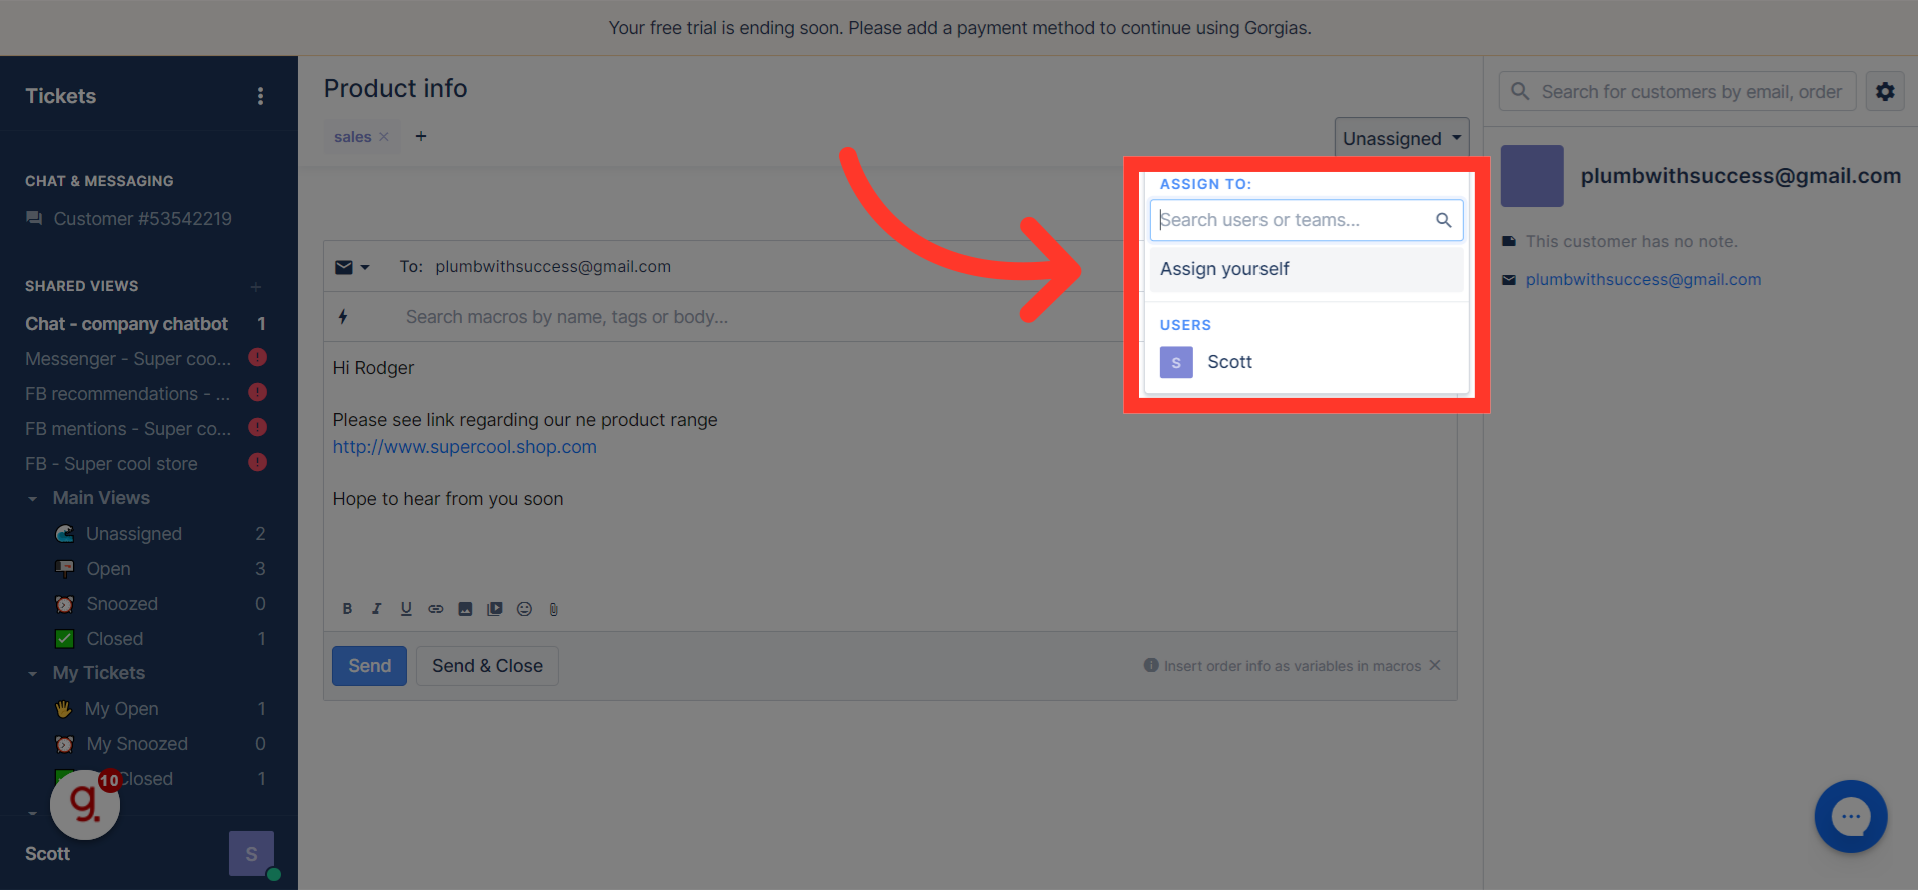Click the macros lightning bolt icon
Screen dimensions: 1918x890
pyautogui.click(x=343, y=317)
